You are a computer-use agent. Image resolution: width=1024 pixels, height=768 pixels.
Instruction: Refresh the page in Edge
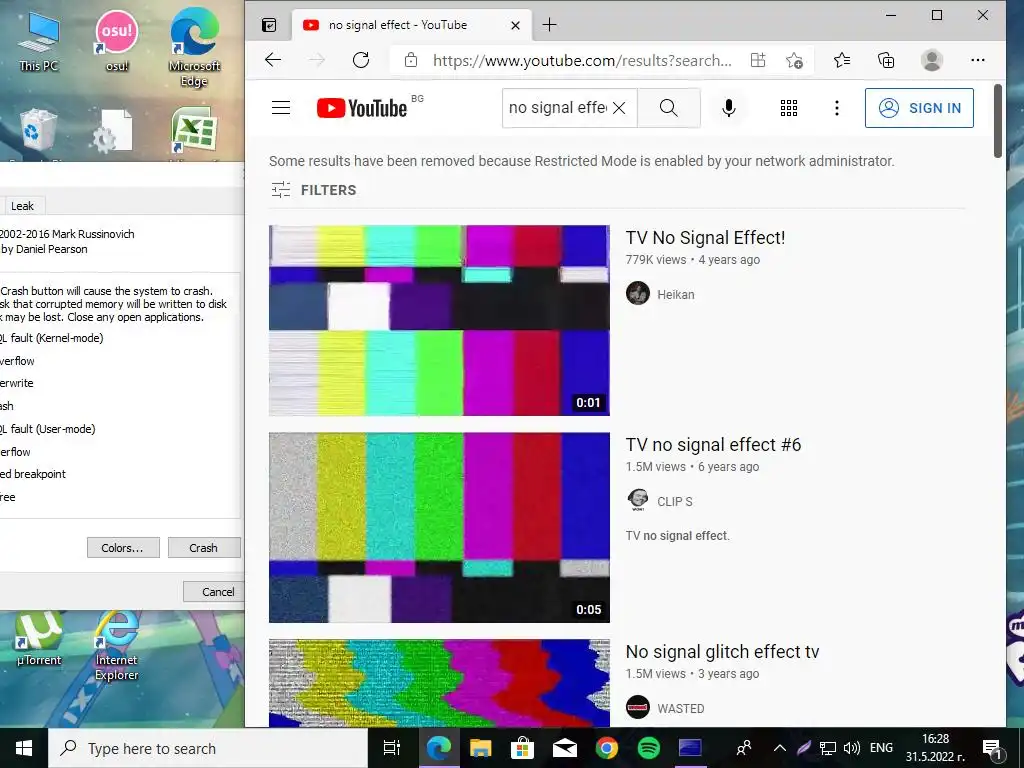tap(361, 60)
